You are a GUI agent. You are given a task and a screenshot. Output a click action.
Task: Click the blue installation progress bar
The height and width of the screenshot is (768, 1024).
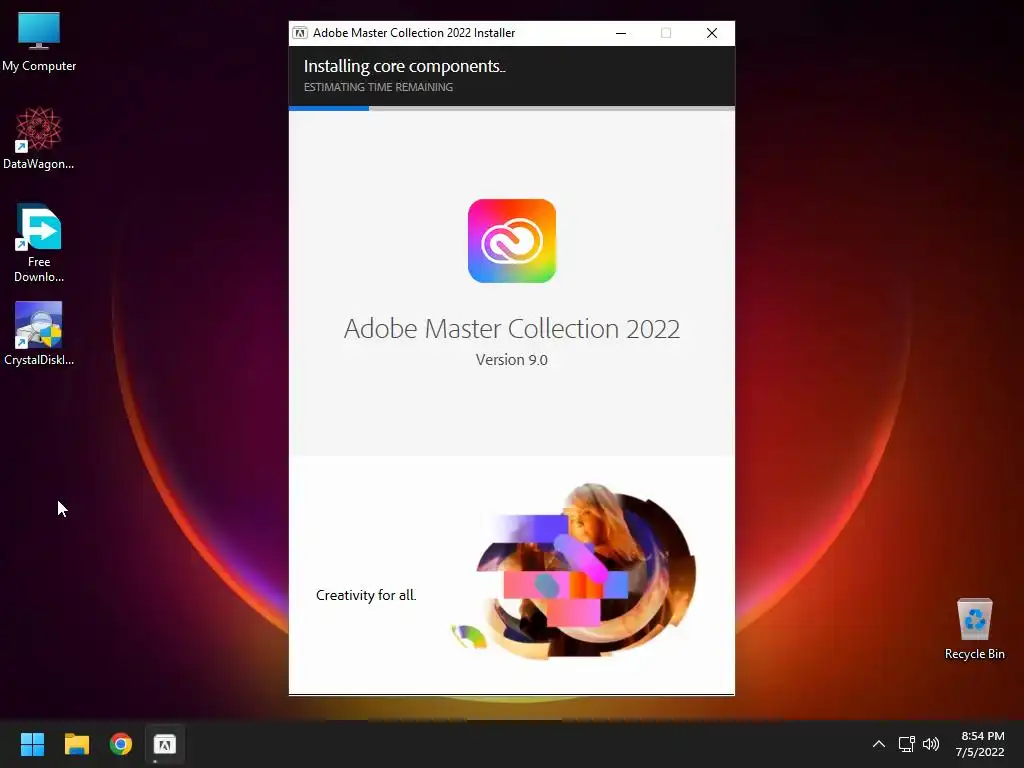[329, 108]
